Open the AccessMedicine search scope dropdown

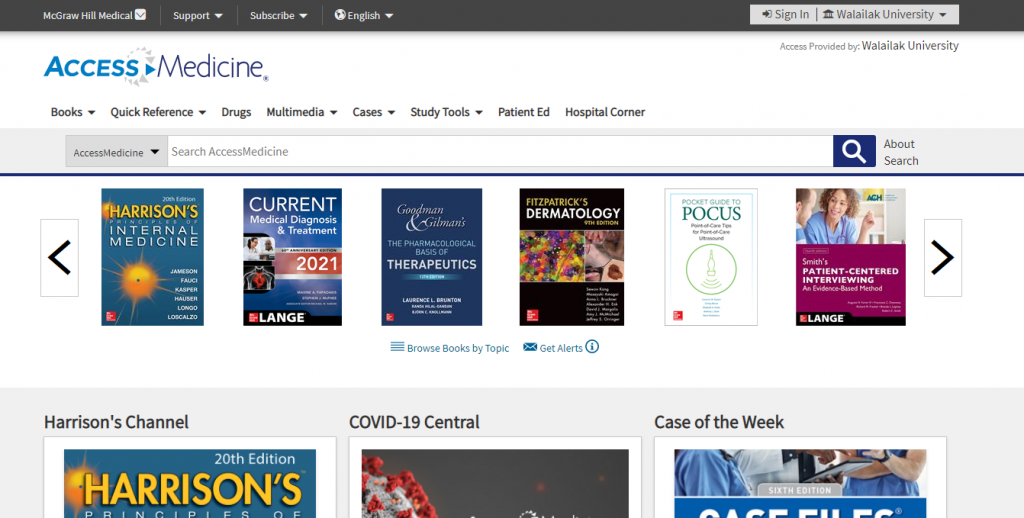[116, 152]
